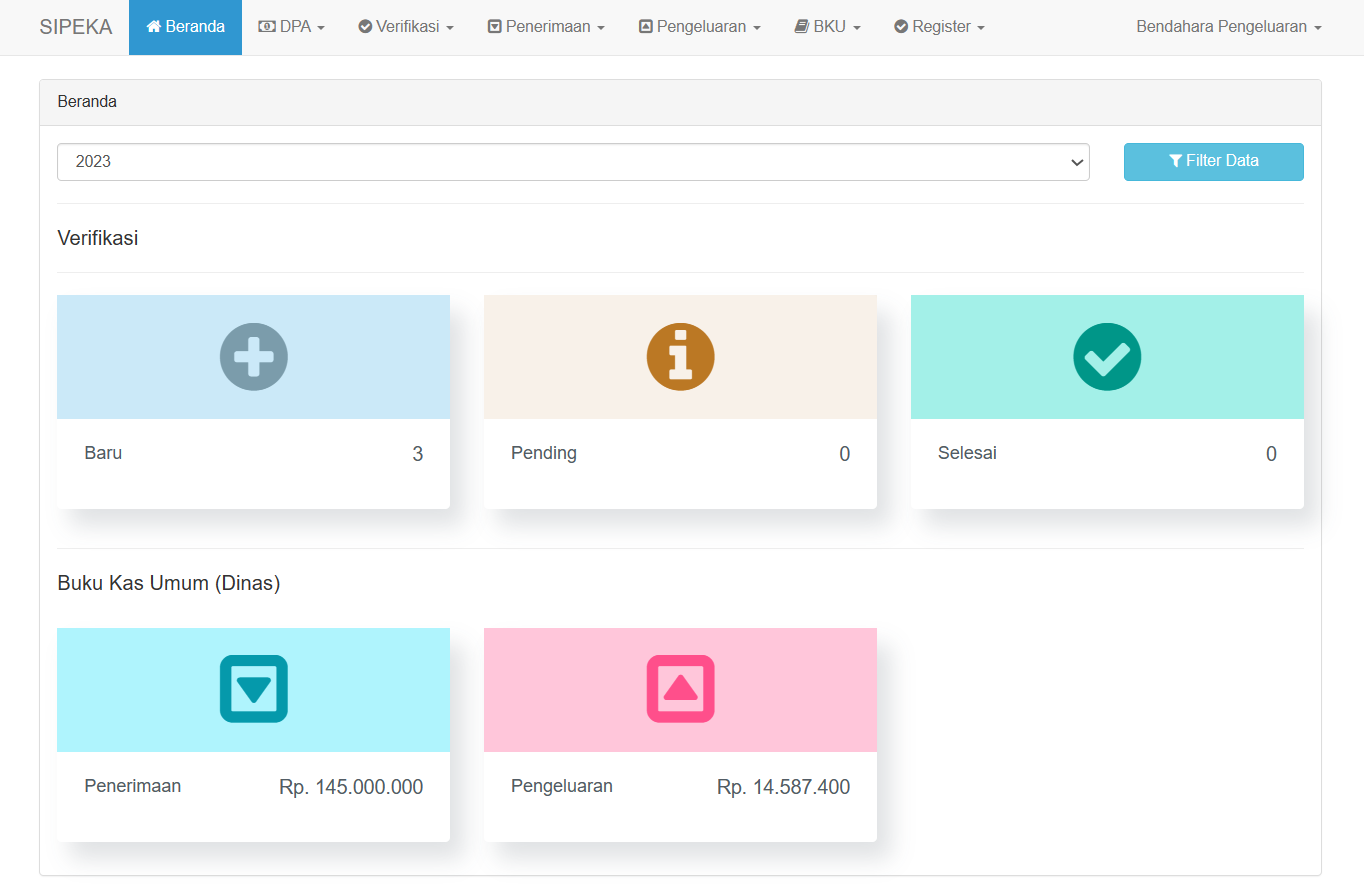Click the home icon beside Beranda
This screenshot has height=888, width=1364.
154,27
